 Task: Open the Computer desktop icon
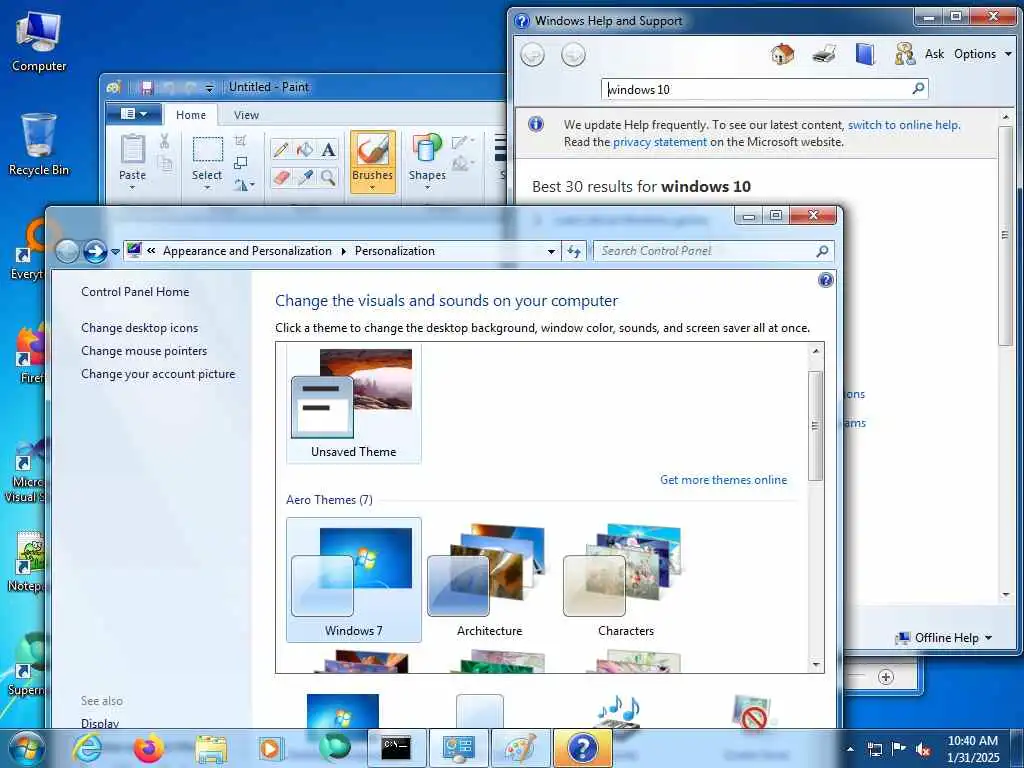point(39,42)
